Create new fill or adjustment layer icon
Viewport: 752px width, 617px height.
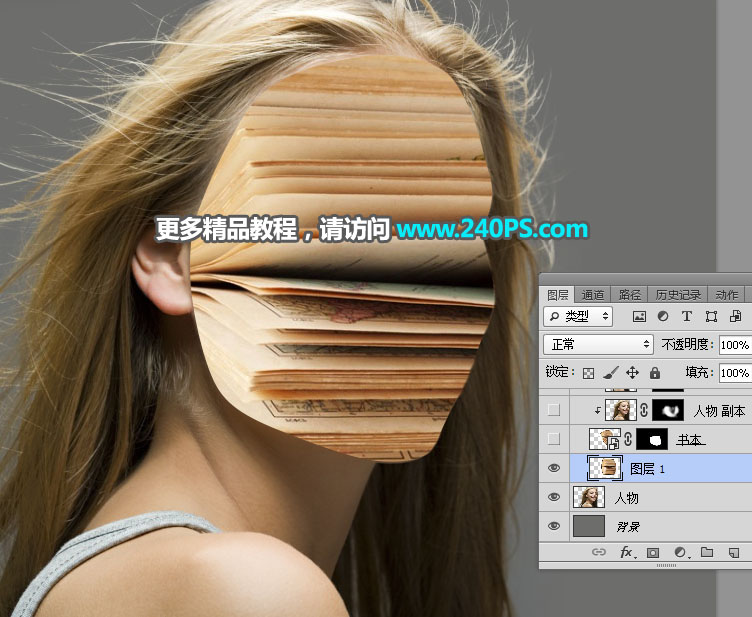pos(681,553)
